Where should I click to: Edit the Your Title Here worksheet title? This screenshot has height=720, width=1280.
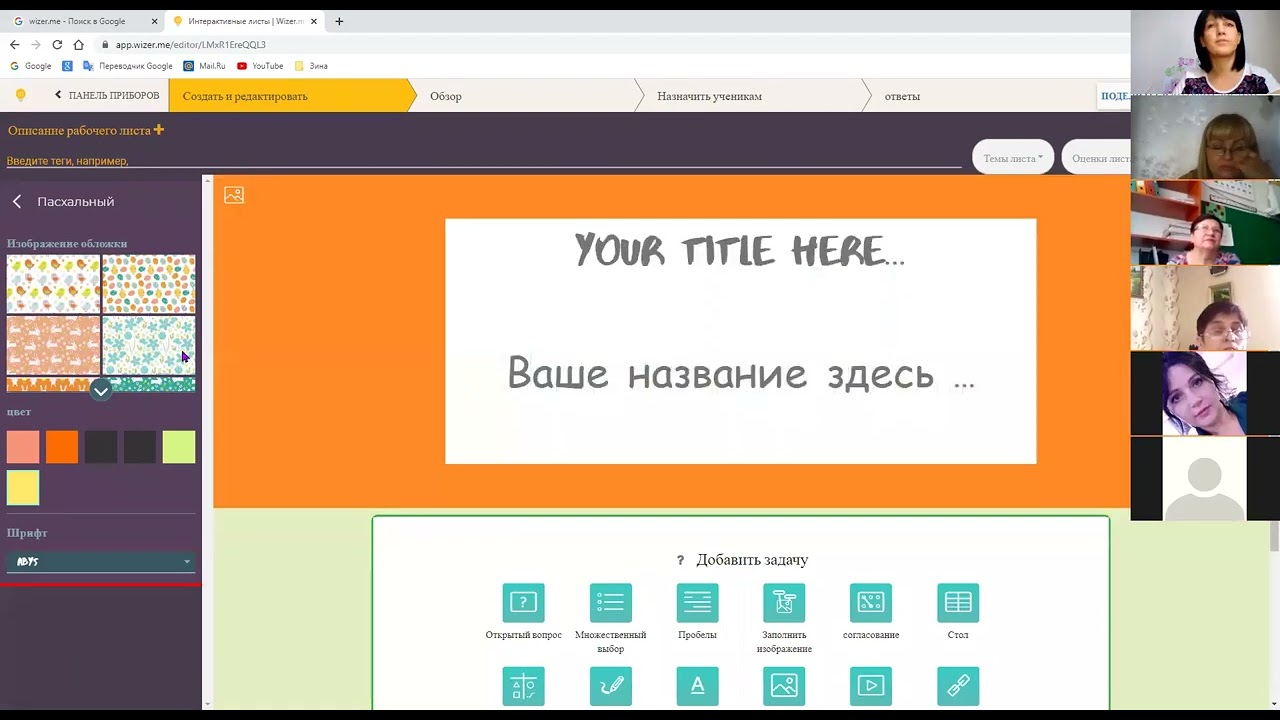[x=740, y=250]
